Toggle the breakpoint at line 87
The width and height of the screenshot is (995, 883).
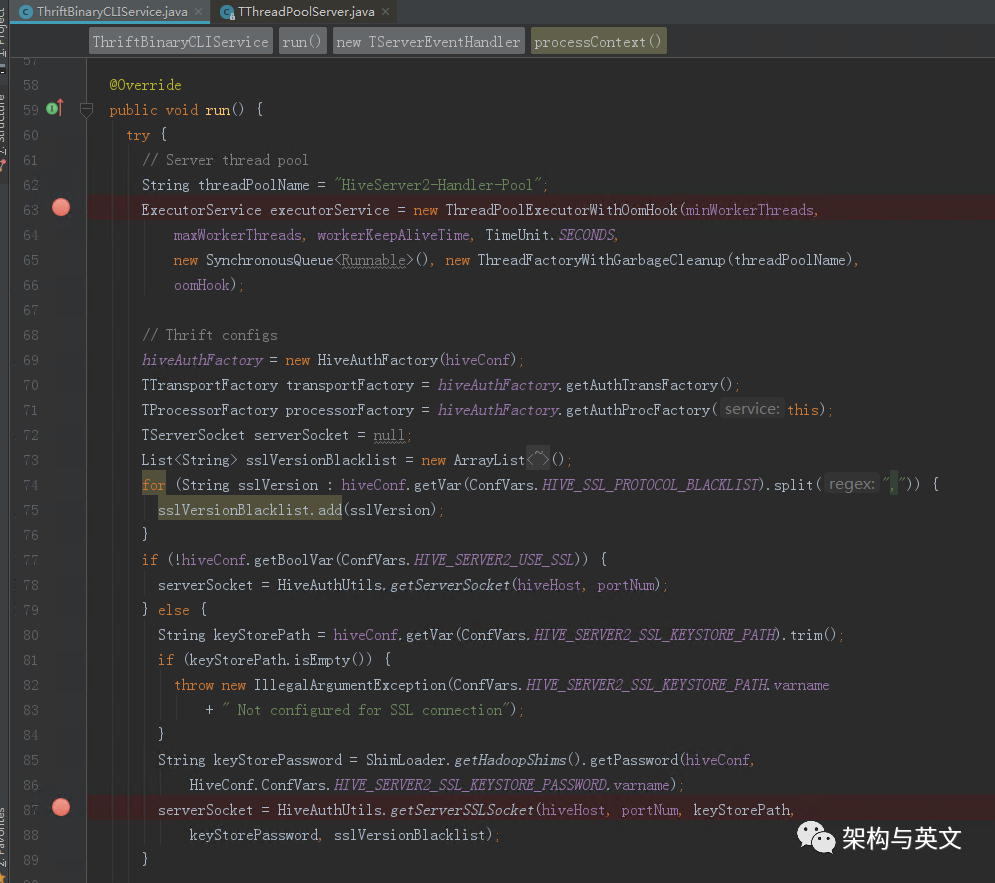pos(61,808)
